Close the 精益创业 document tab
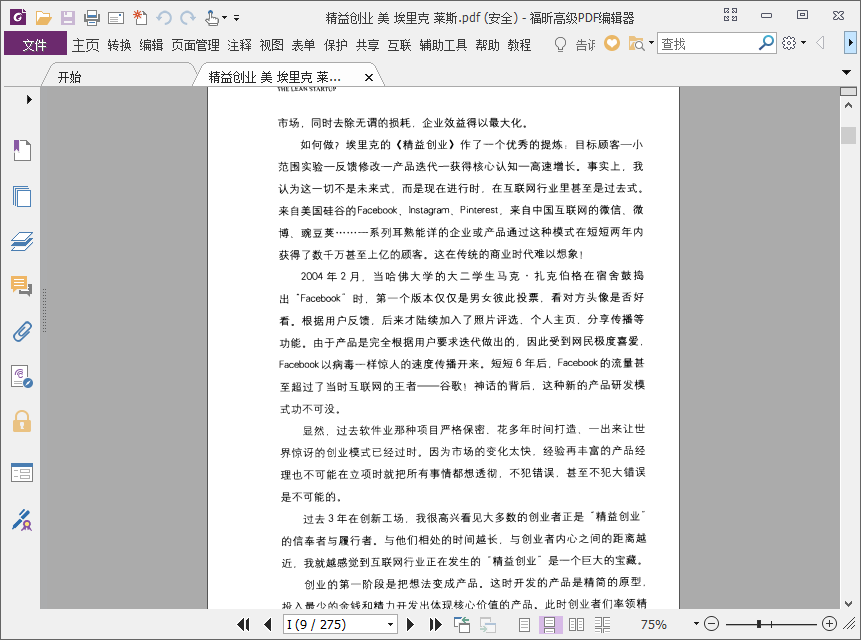Viewport: 861px width, 640px height. pyautogui.click(x=369, y=78)
